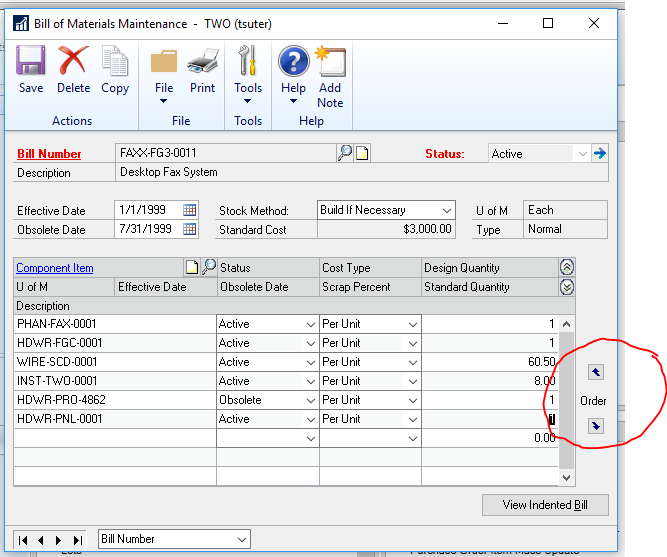Image resolution: width=667 pixels, height=557 pixels.
Task: Move component up with Order arrow
Action: (x=596, y=372)
